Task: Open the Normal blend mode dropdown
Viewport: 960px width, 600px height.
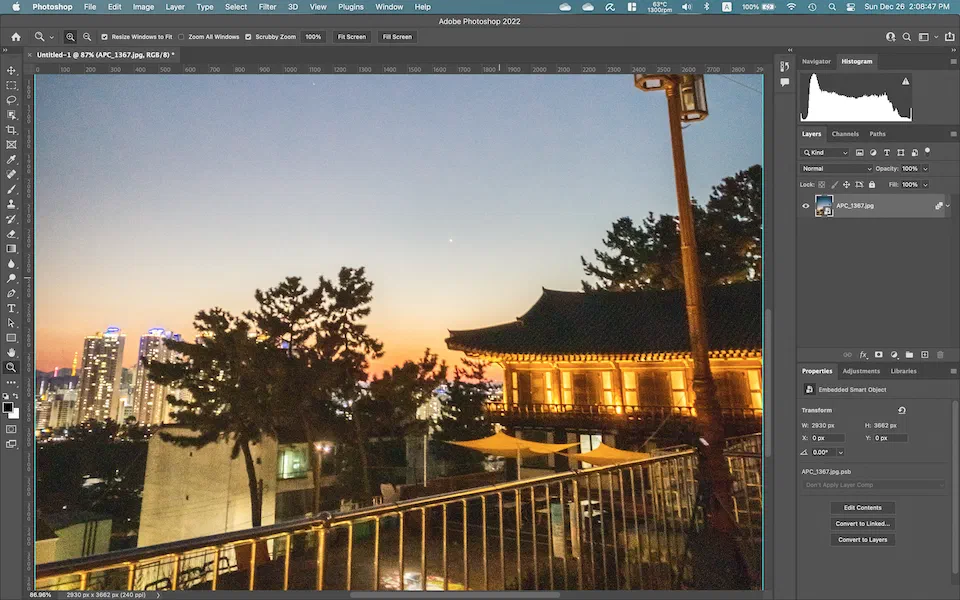Action: 837,169
